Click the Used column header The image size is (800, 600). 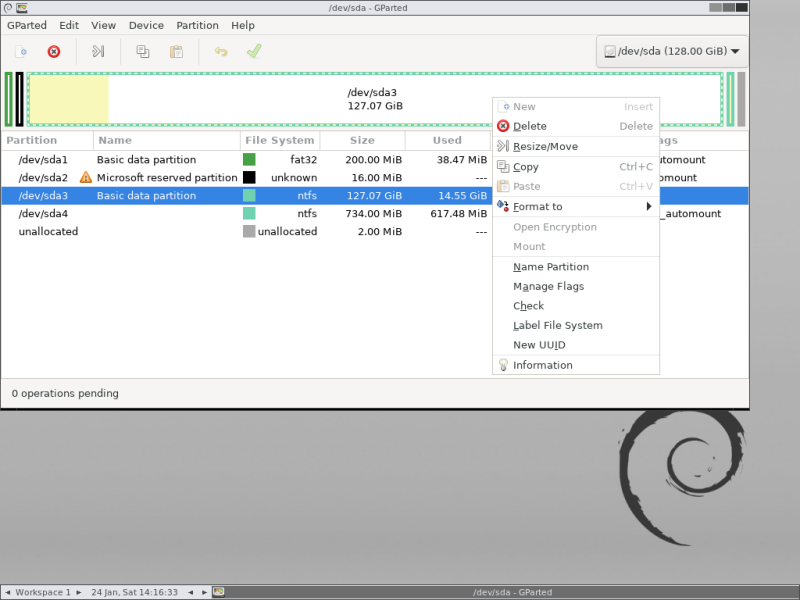coord(447,140)
